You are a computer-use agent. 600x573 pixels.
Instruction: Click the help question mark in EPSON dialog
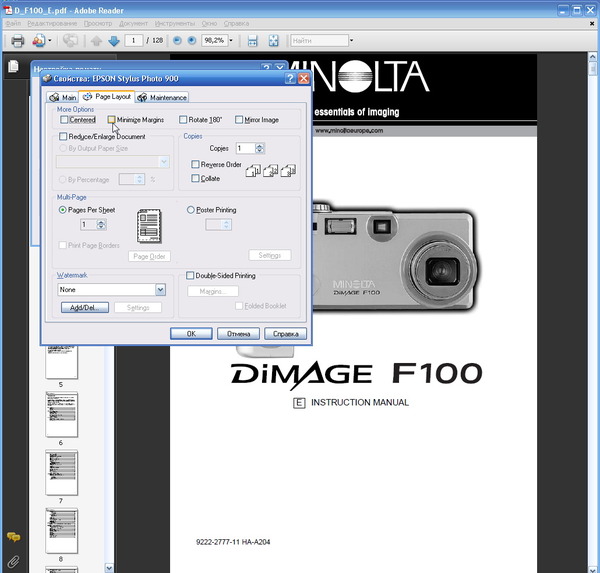(290, 78)
